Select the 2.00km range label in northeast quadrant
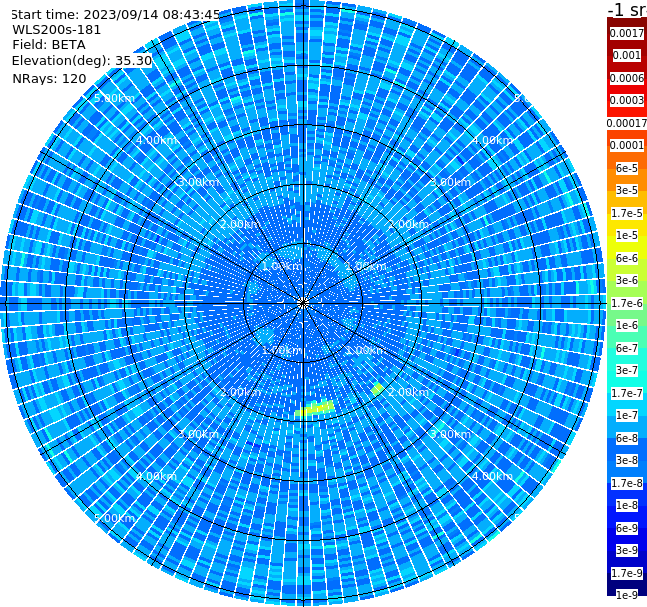Viewport: 647px width, 607px height. (x=409, y=224)
